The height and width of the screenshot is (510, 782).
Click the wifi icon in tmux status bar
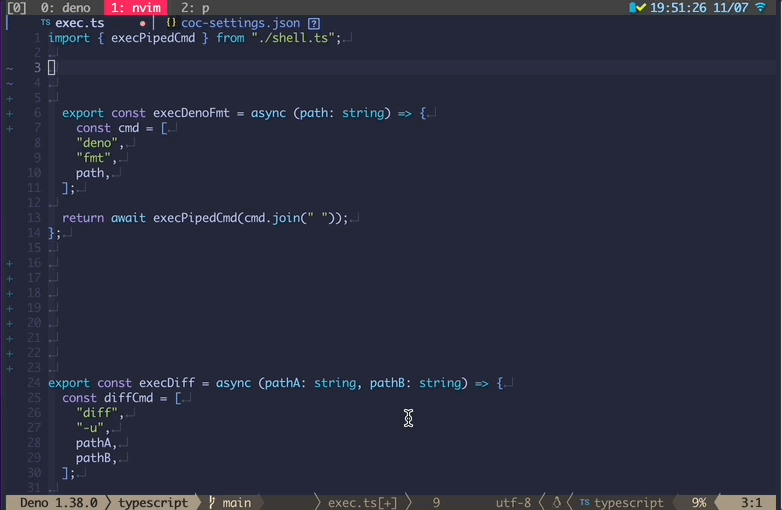760,7
